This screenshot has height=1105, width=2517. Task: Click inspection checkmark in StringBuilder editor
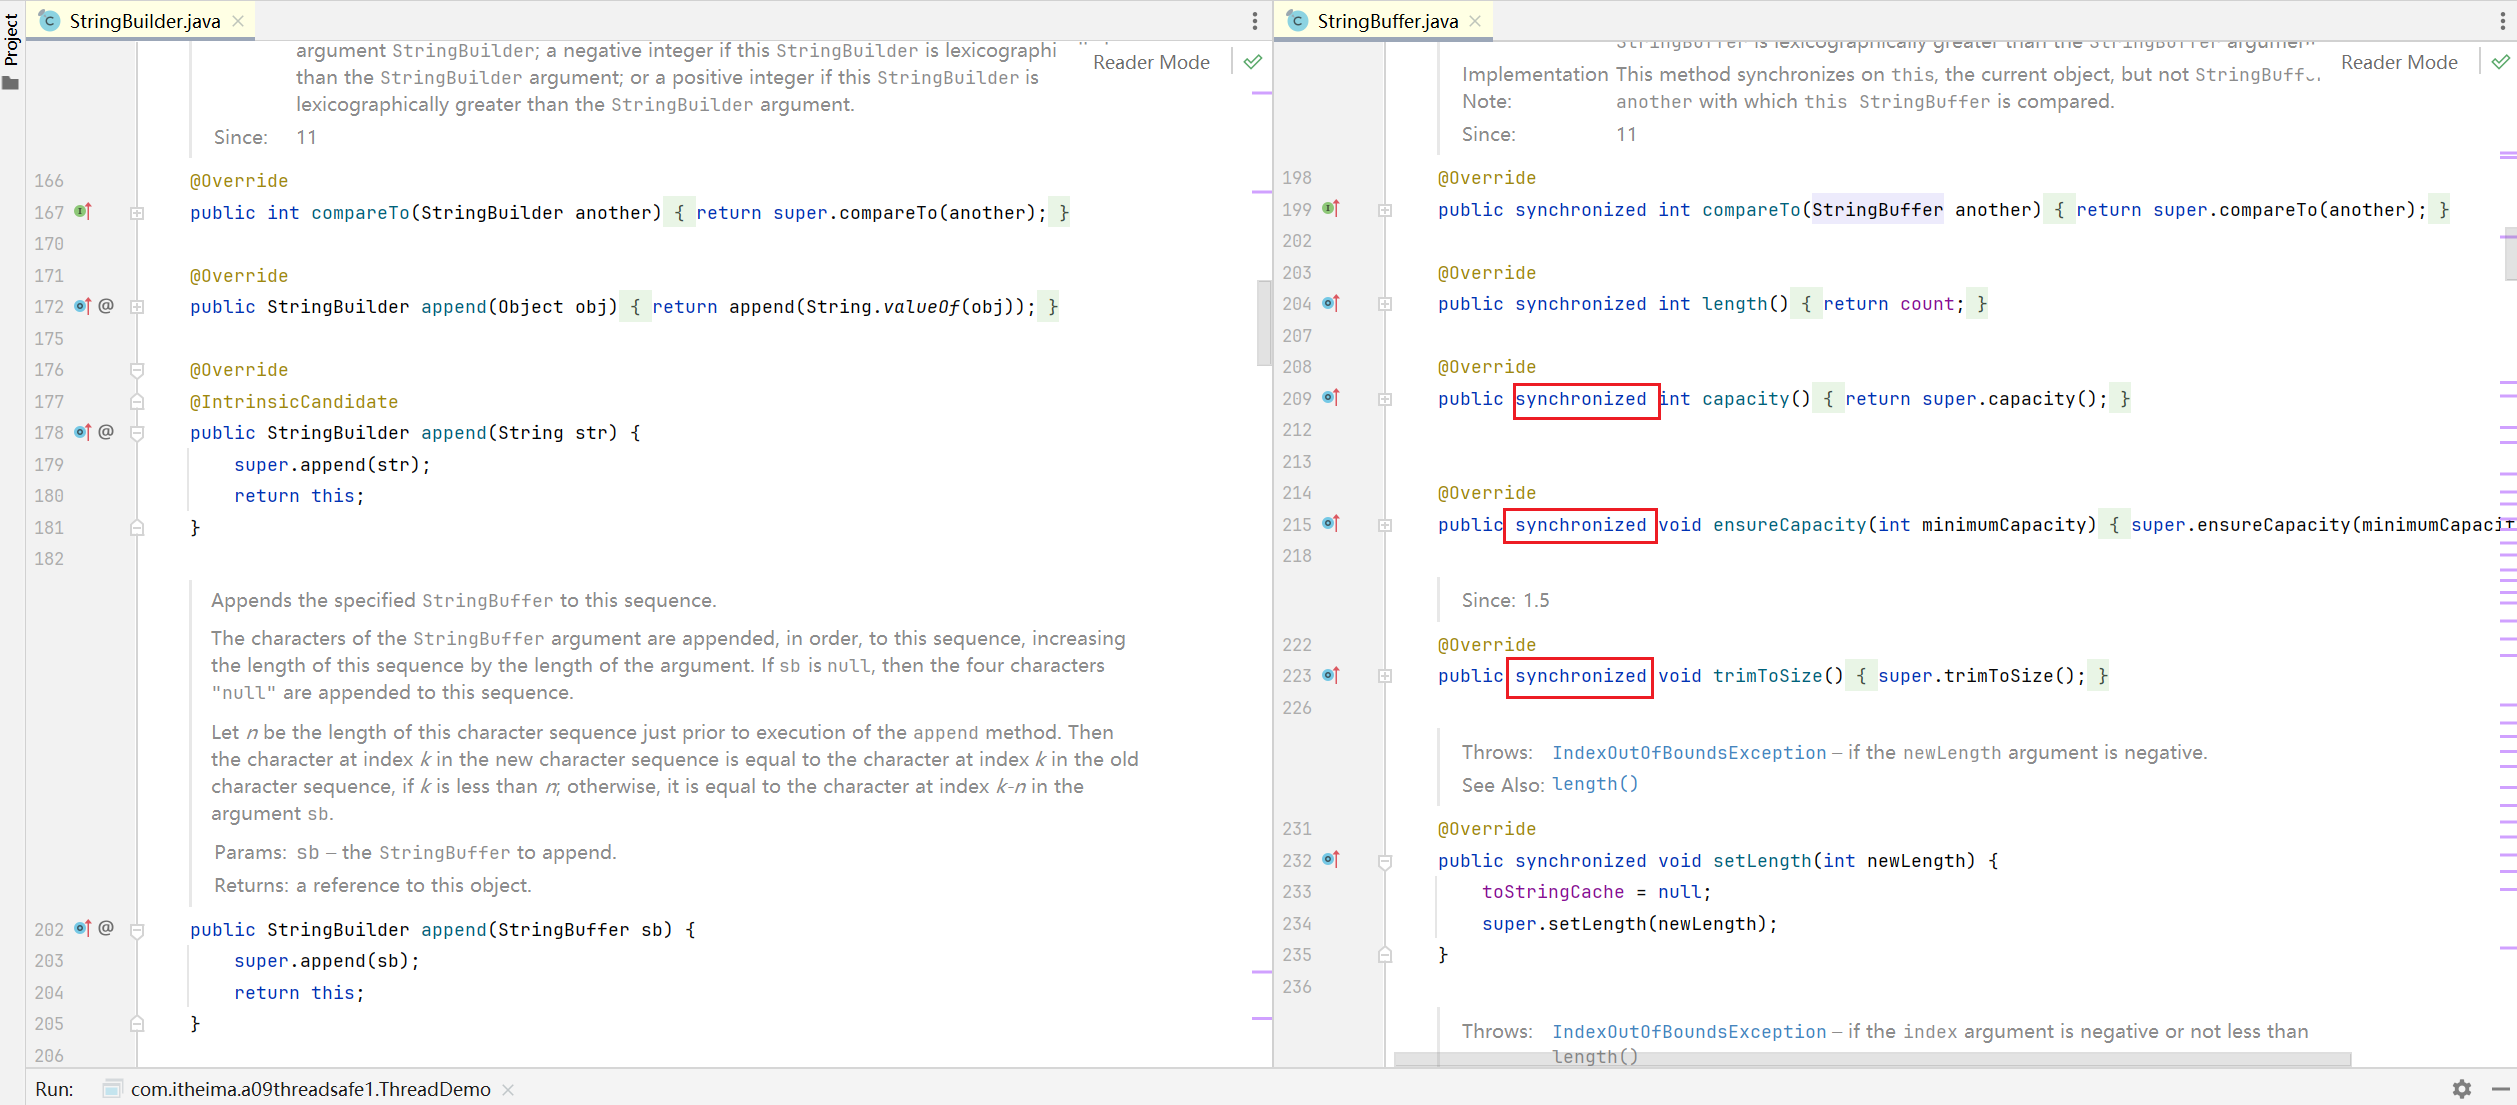click(x=1252, y=62)
